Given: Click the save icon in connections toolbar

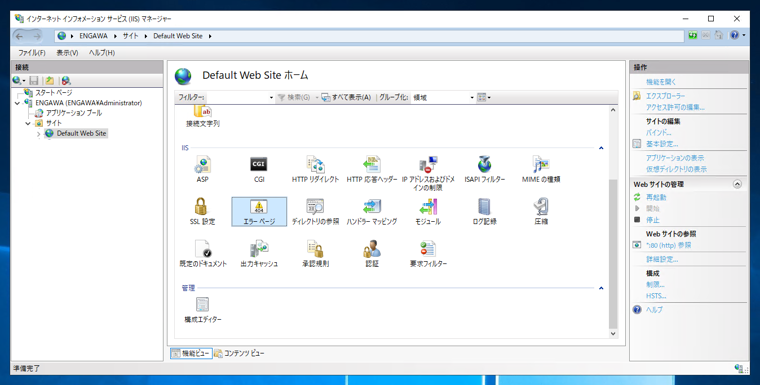Looking at the screenshot, I should [33, 80].
